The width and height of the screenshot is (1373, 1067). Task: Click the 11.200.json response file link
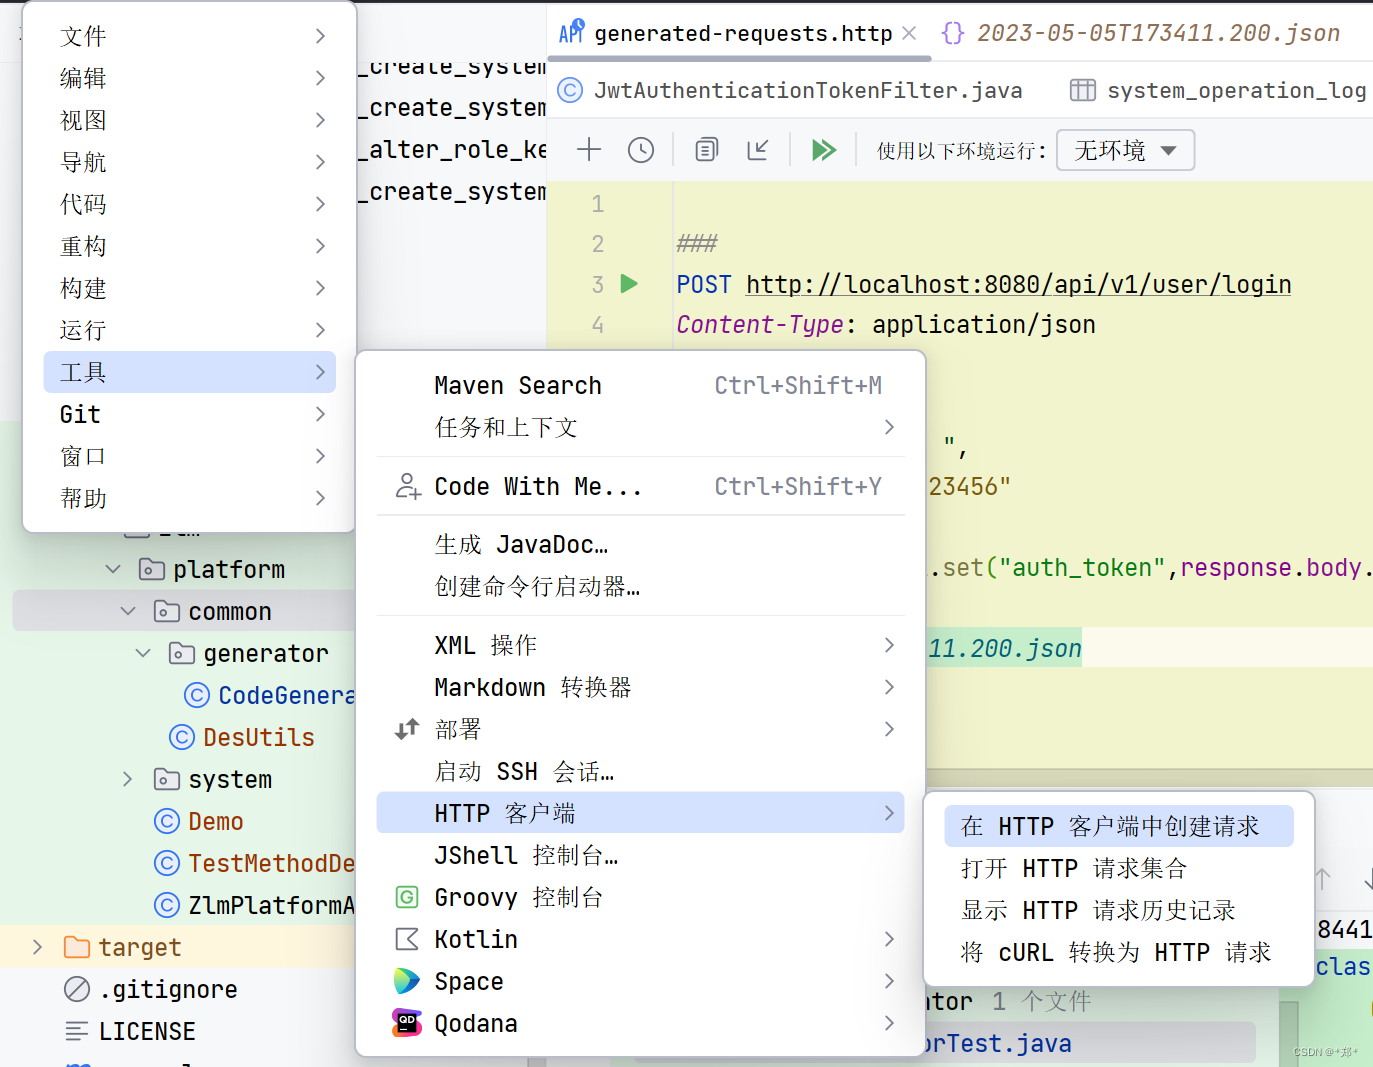[1004, 648]
